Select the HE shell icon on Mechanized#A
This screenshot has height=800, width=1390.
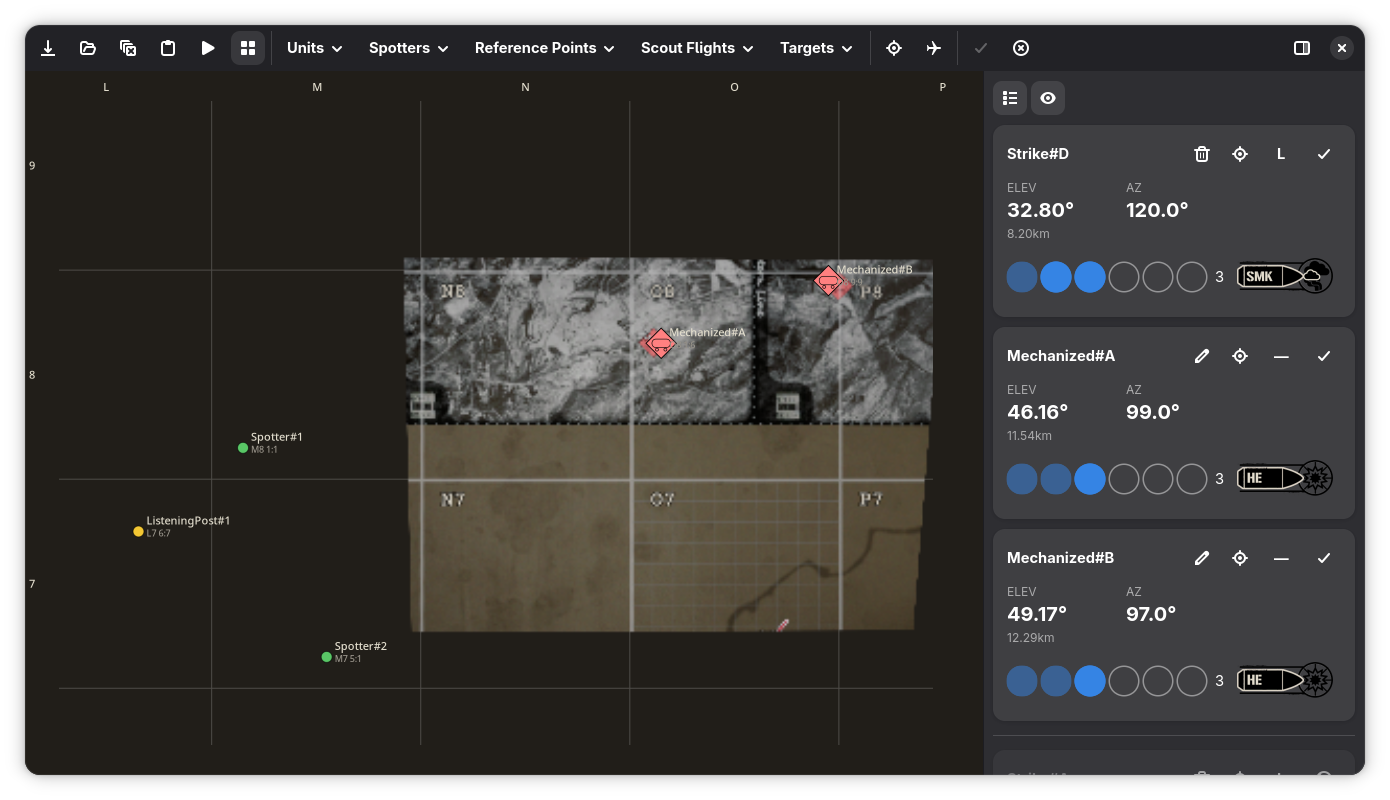coord(1285,478)
